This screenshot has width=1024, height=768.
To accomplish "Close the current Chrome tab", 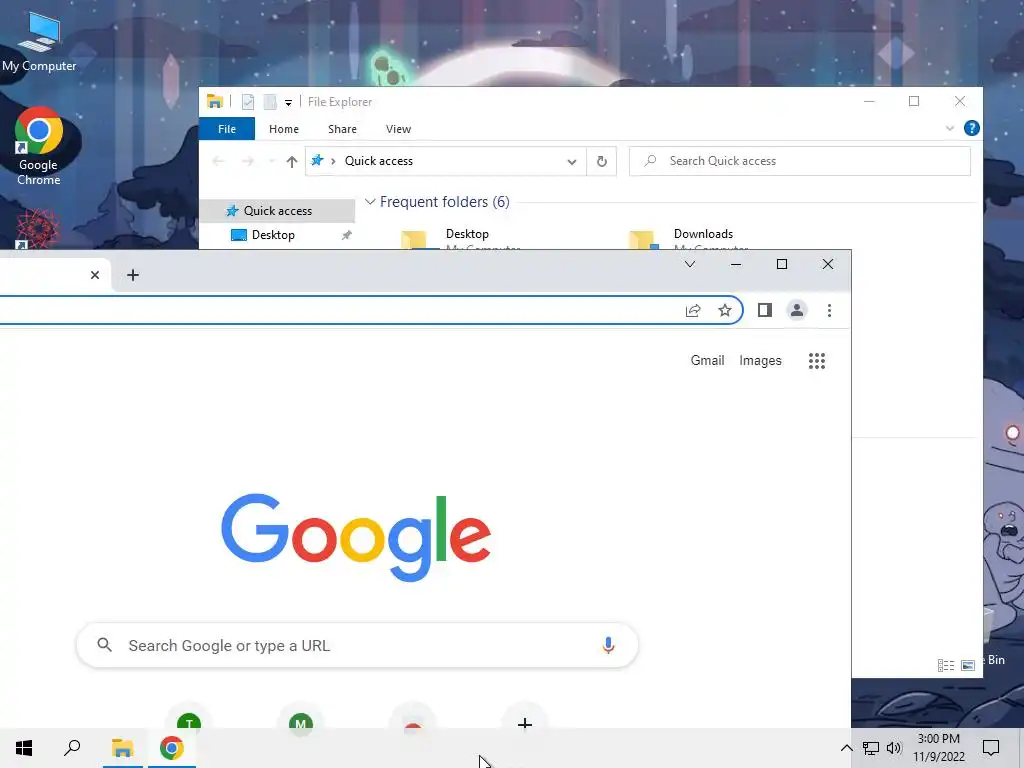I will [x=95, y=275].
